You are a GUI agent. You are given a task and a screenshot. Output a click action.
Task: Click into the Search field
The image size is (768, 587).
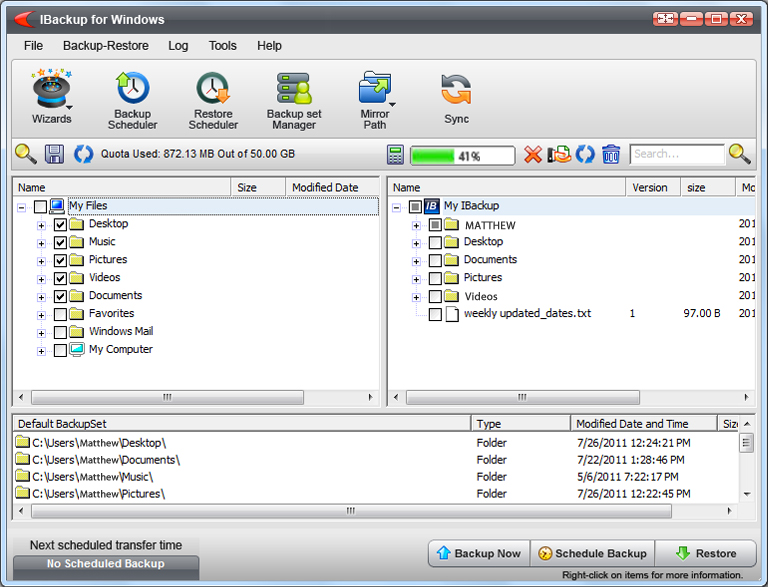point(677,154)
